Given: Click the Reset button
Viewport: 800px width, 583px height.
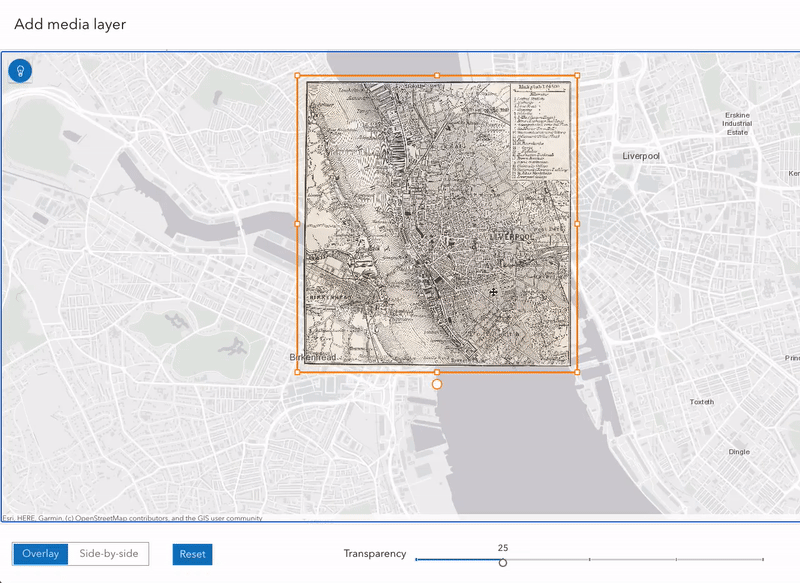Looking at the screenshot, I should [192, 554].
